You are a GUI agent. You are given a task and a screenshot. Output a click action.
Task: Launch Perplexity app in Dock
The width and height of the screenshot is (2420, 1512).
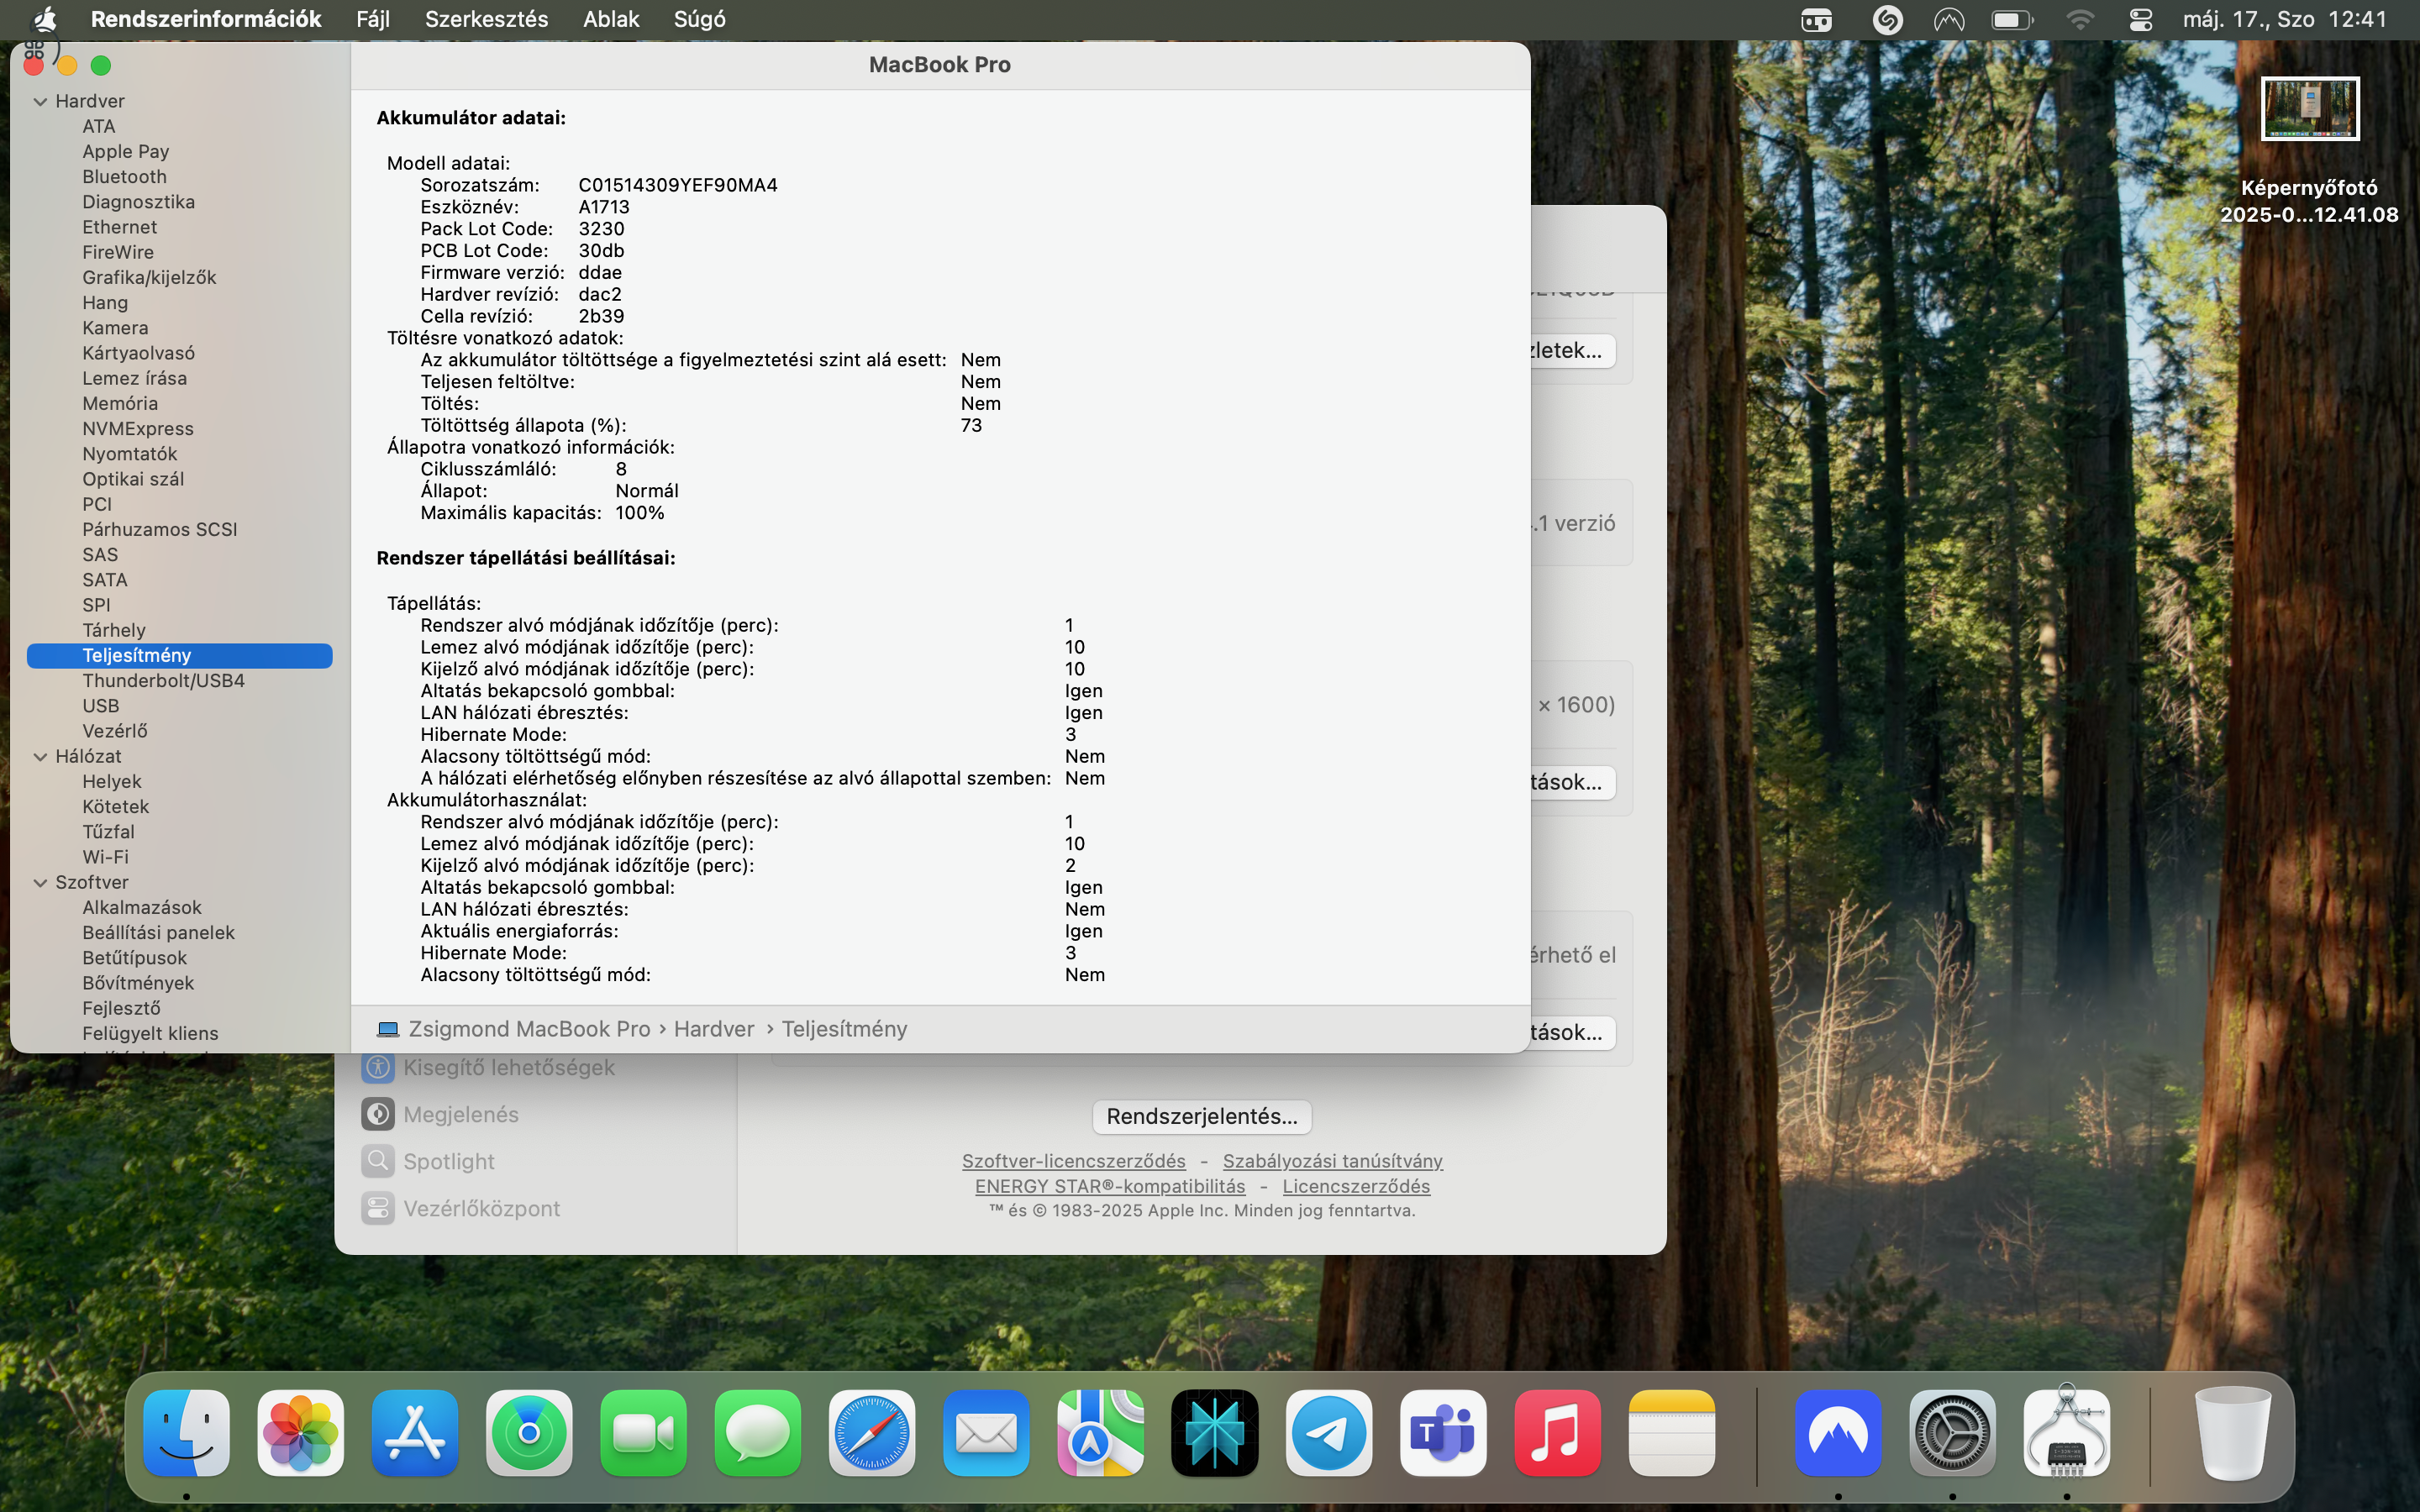tap(1214, 1433)
